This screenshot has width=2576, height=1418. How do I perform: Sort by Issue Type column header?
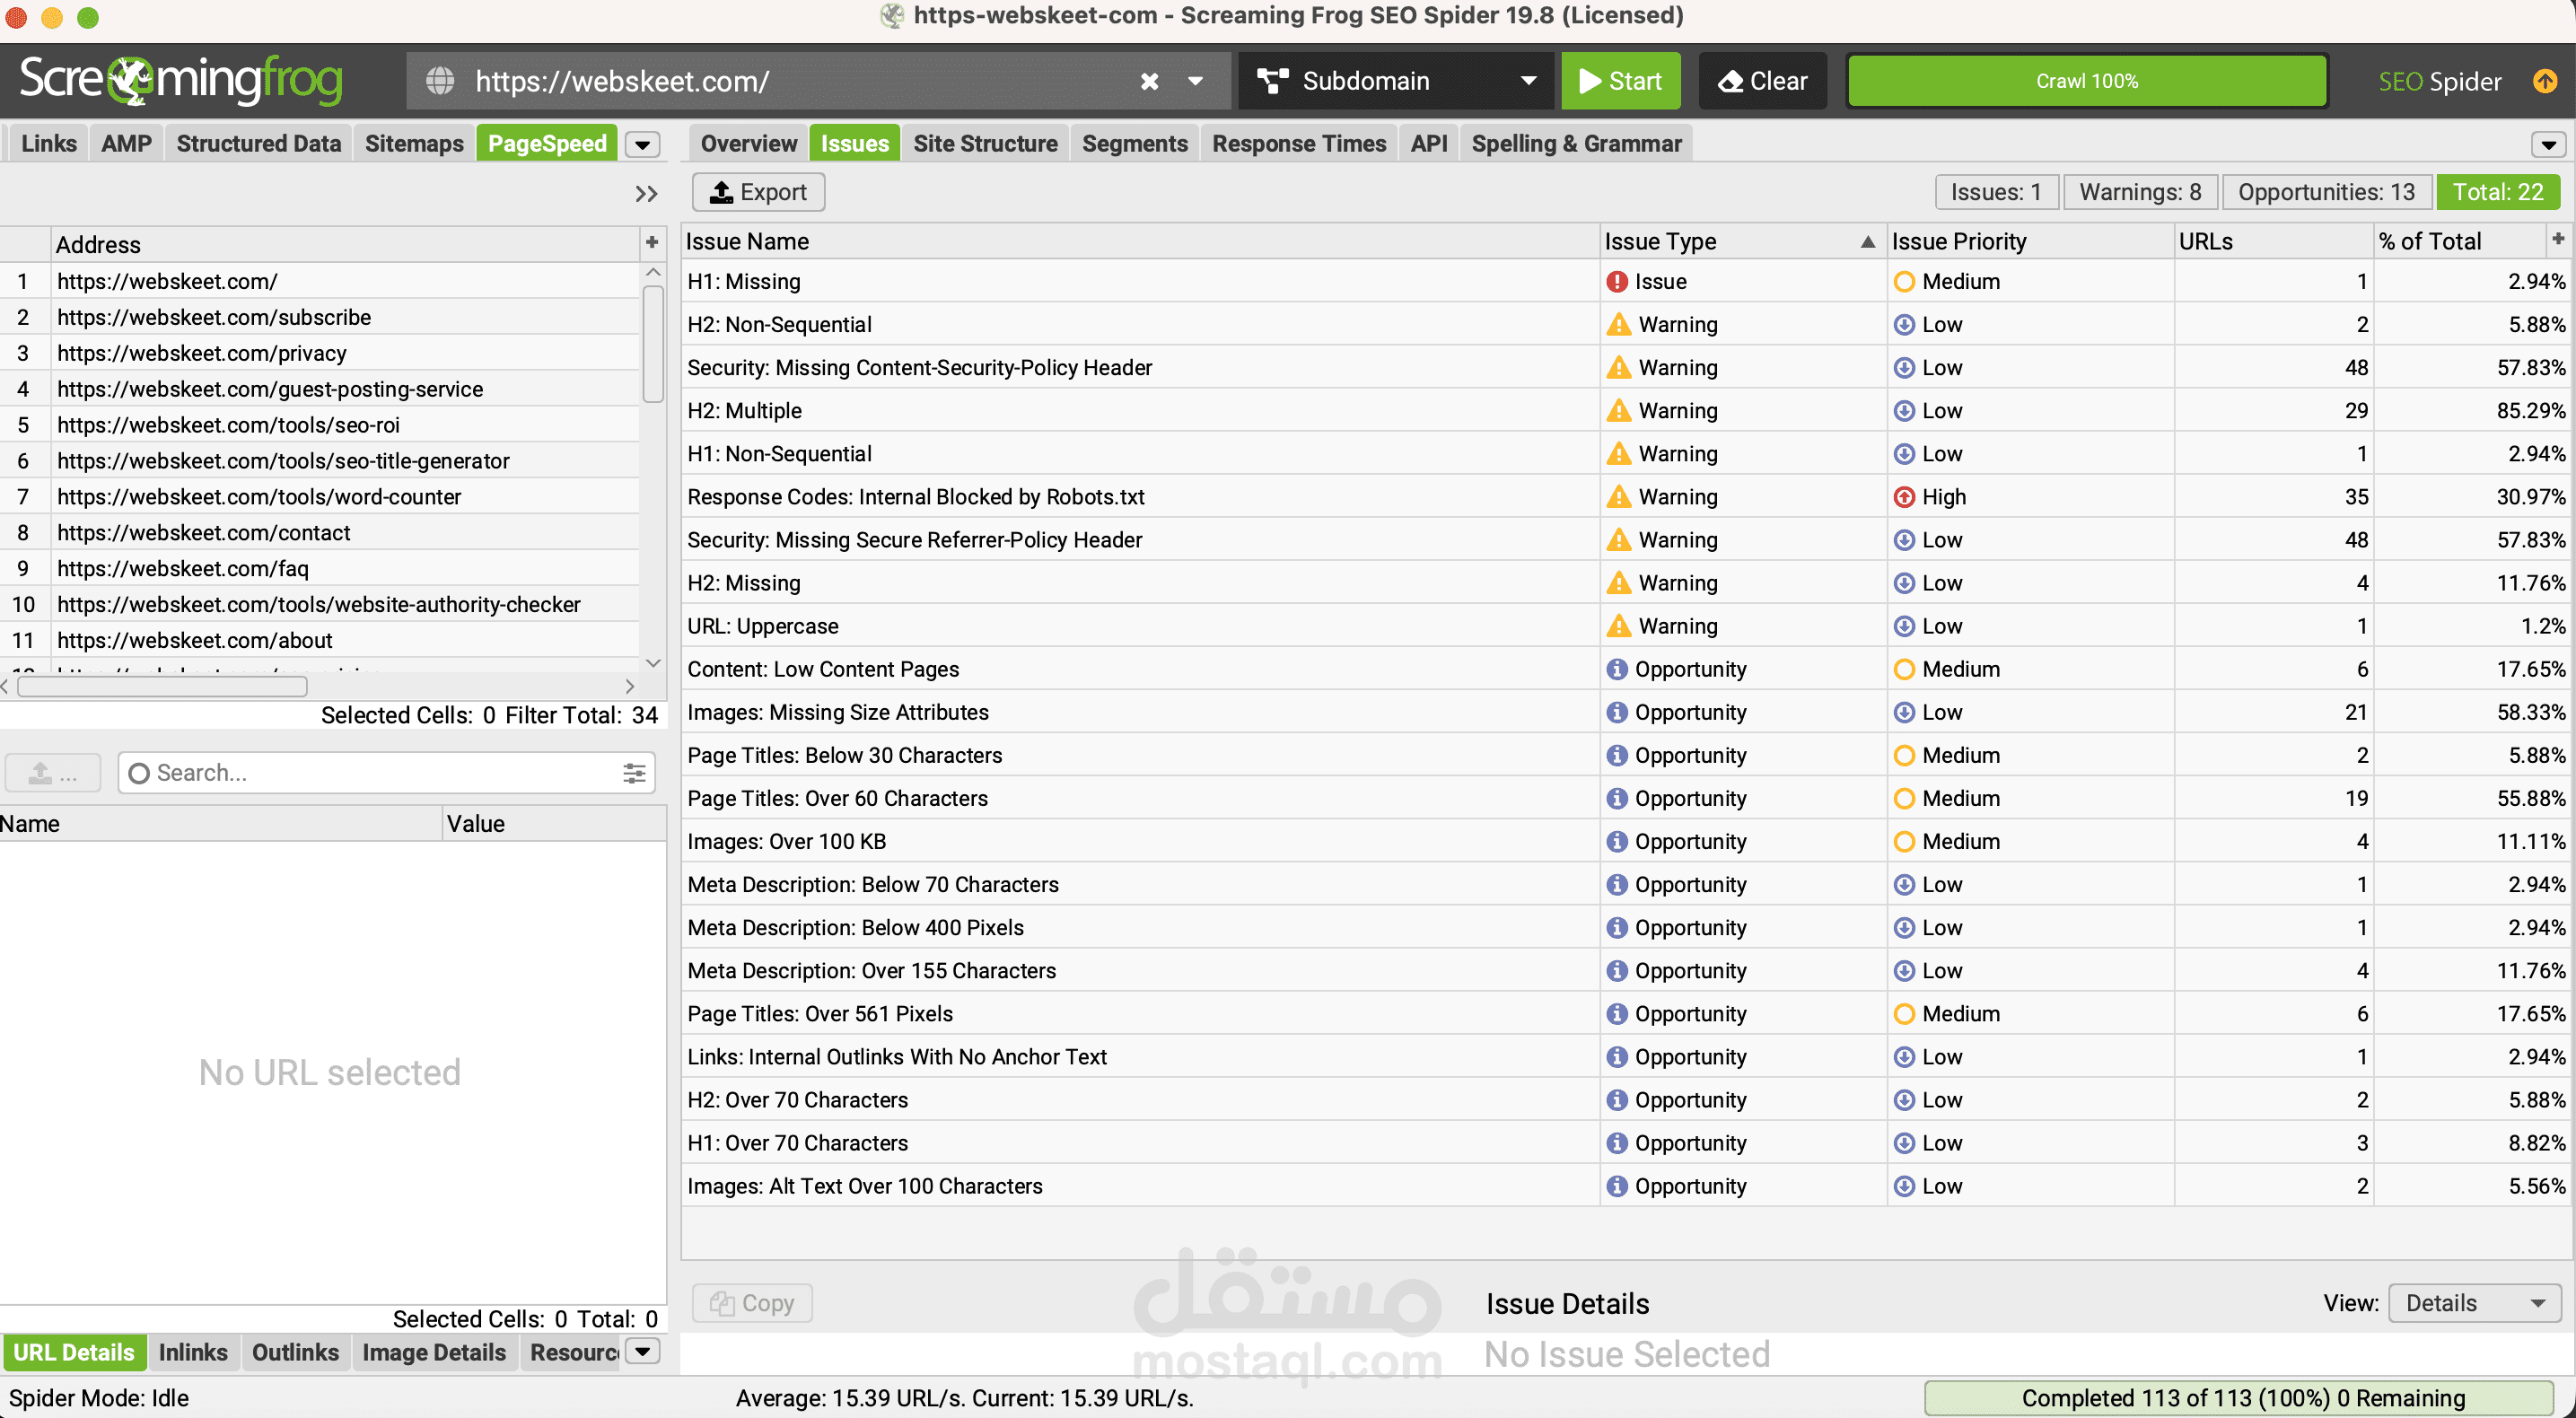tap(1742, 241)
